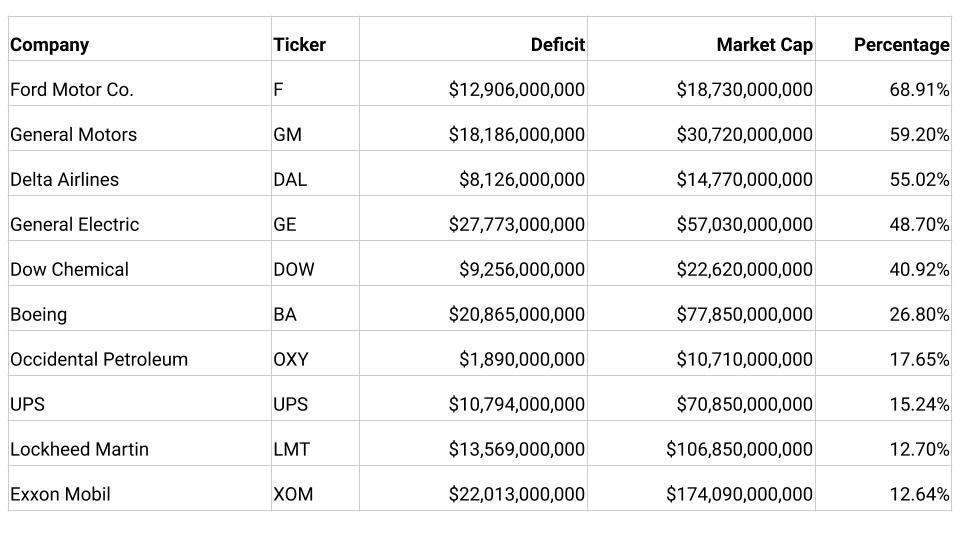Select the Occidental Petroleum company cell
This screenshot has width=960, height=540.
(x=99, y=360)
